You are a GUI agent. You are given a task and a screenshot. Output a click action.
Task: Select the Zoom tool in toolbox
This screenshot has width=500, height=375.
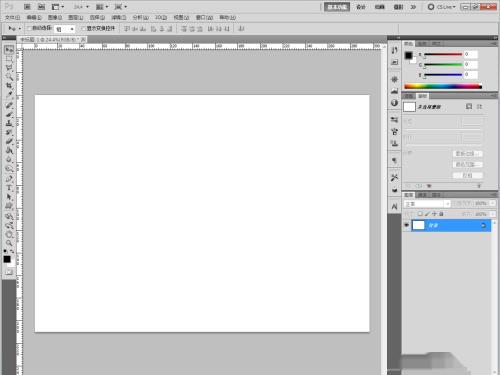tap(9, 243)
